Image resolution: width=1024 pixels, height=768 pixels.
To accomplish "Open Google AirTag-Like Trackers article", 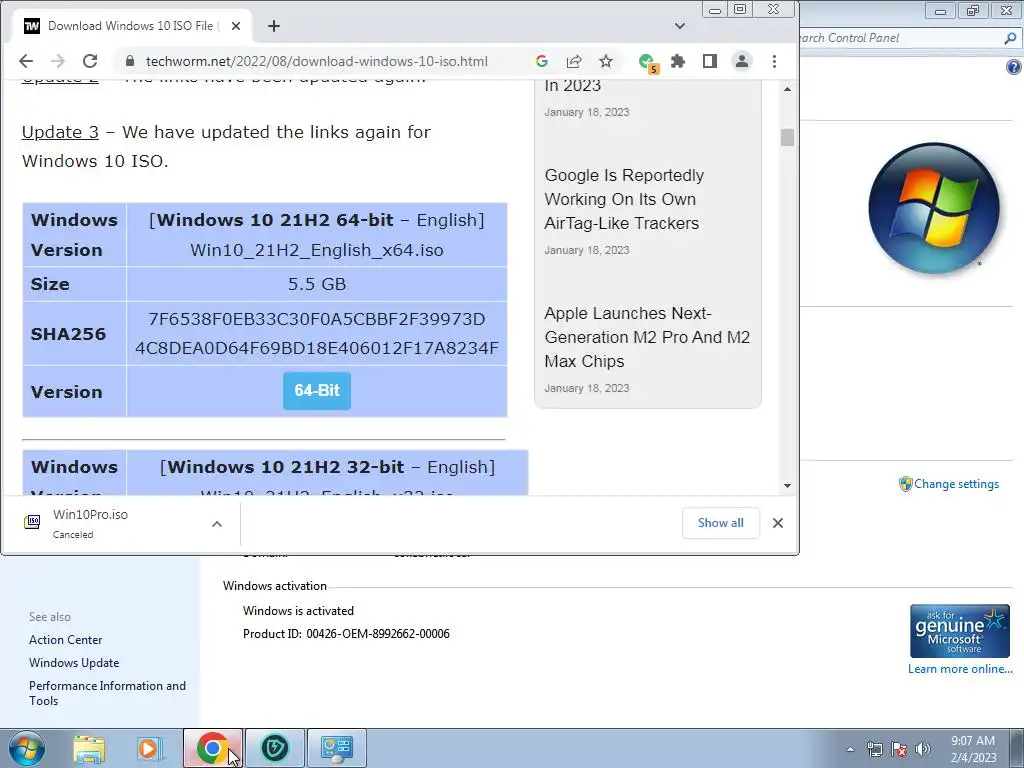I will click(x=624, y=199).
